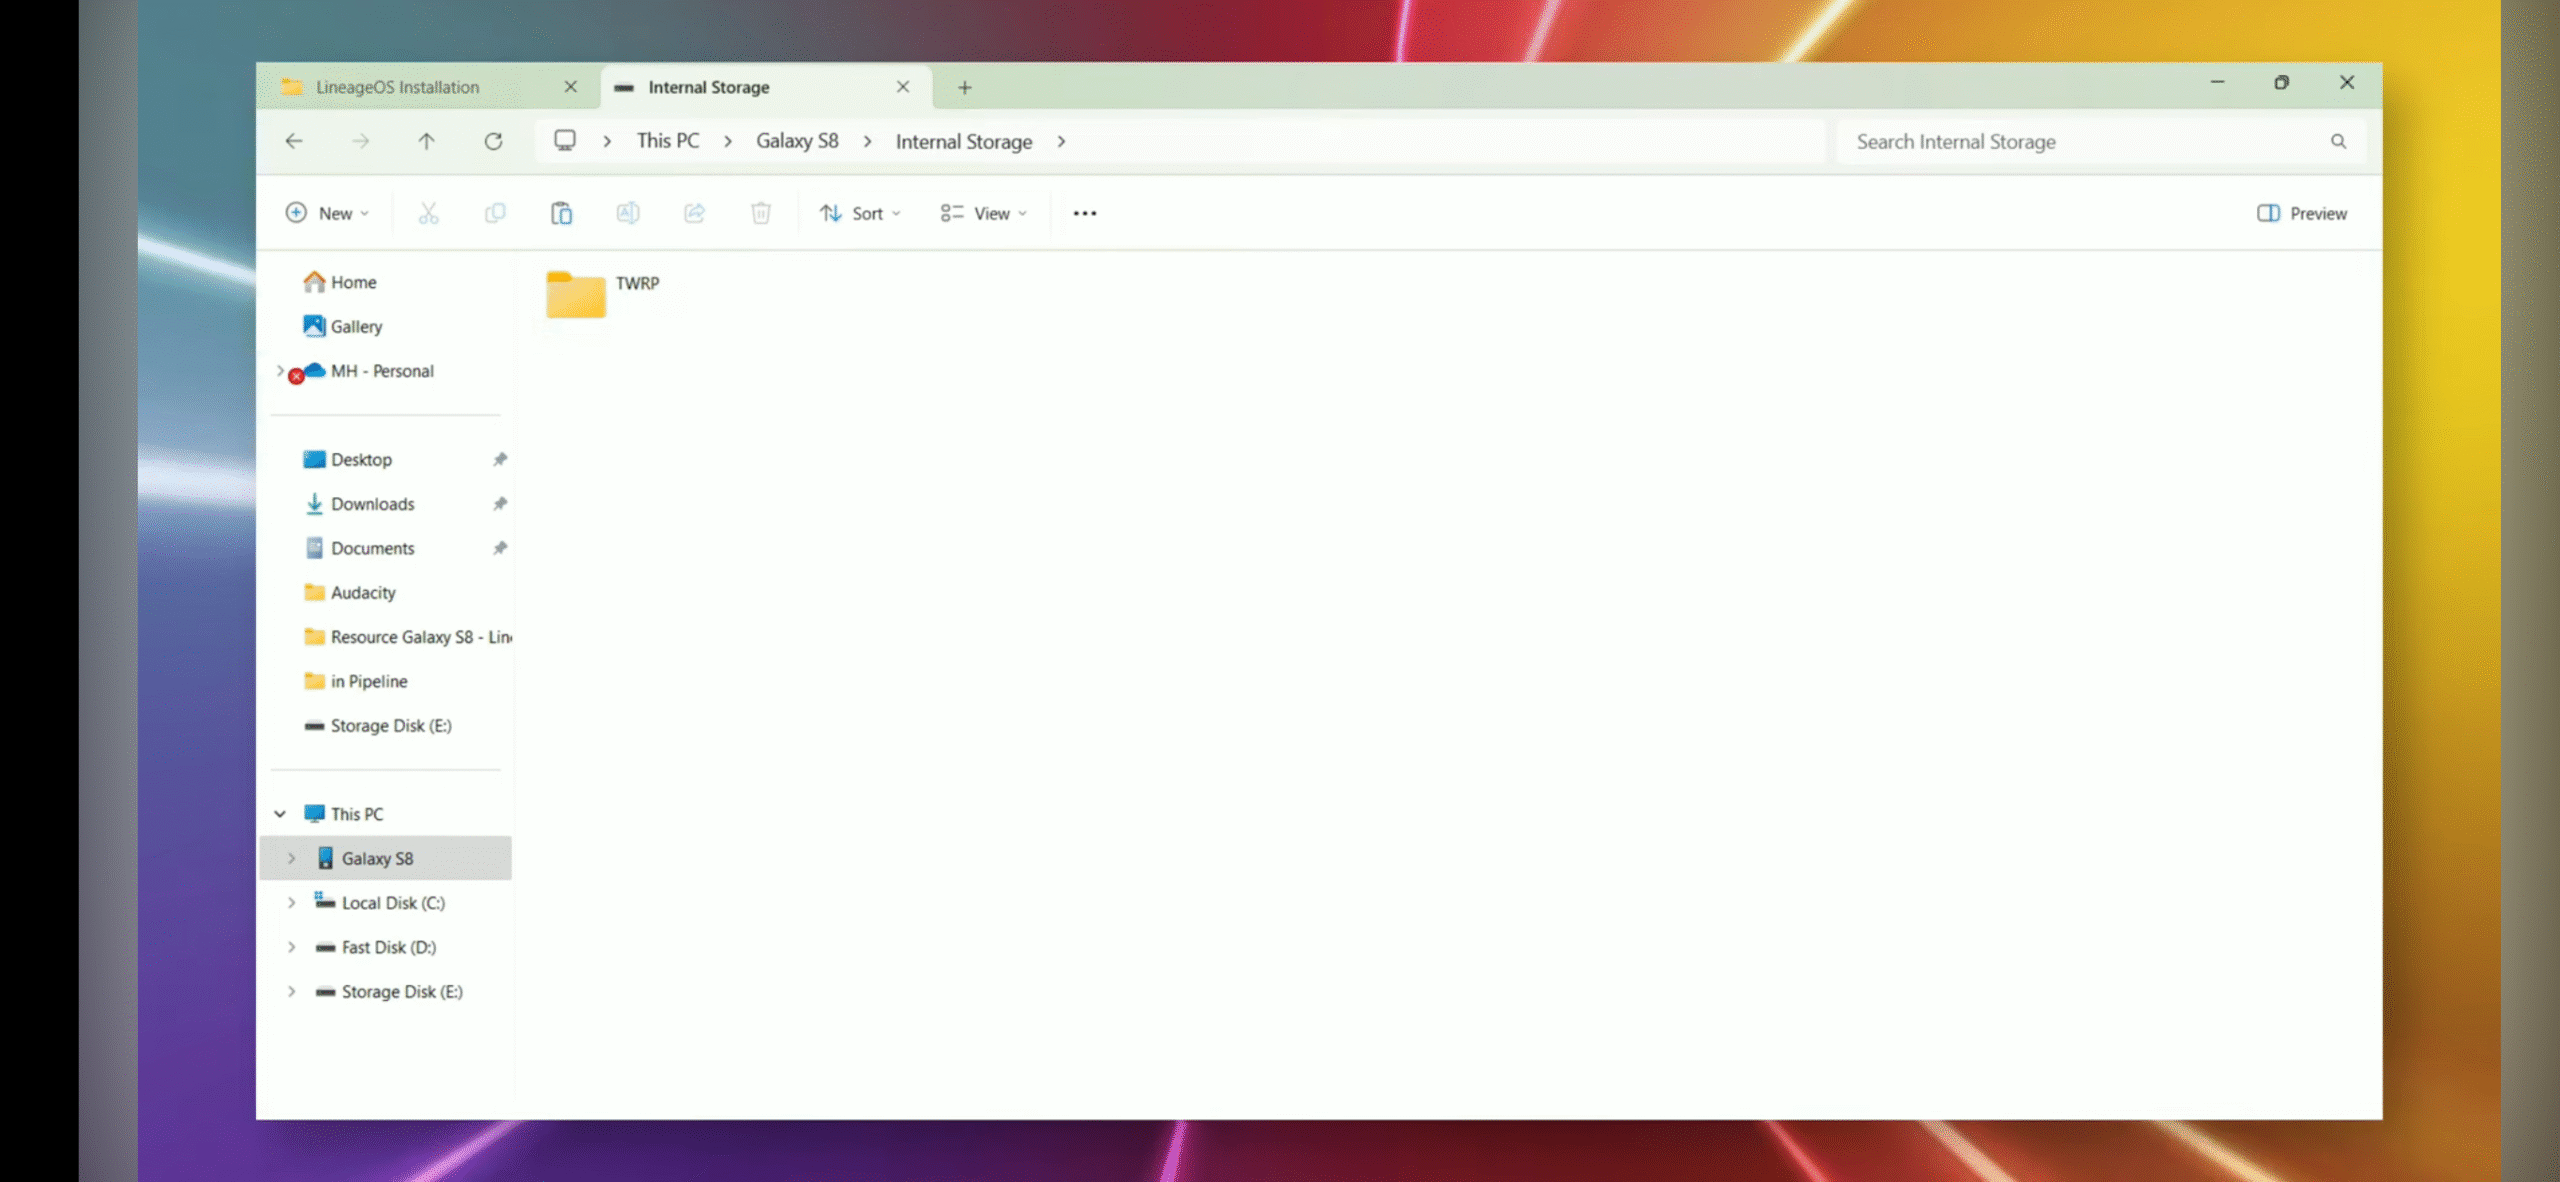Click the Delete trash icon
Image resolution: width=2560 pixels, height=1182 pixels.
coord(761,213)
